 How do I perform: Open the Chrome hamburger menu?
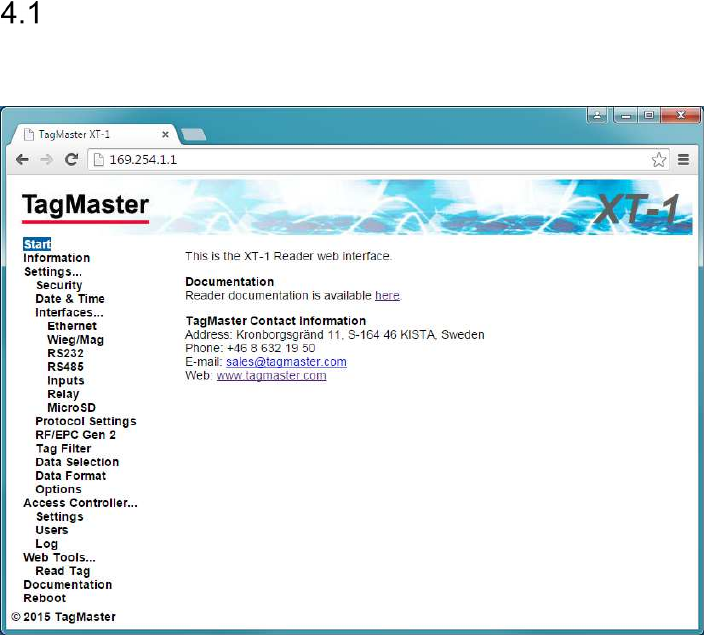pos(683,159)
